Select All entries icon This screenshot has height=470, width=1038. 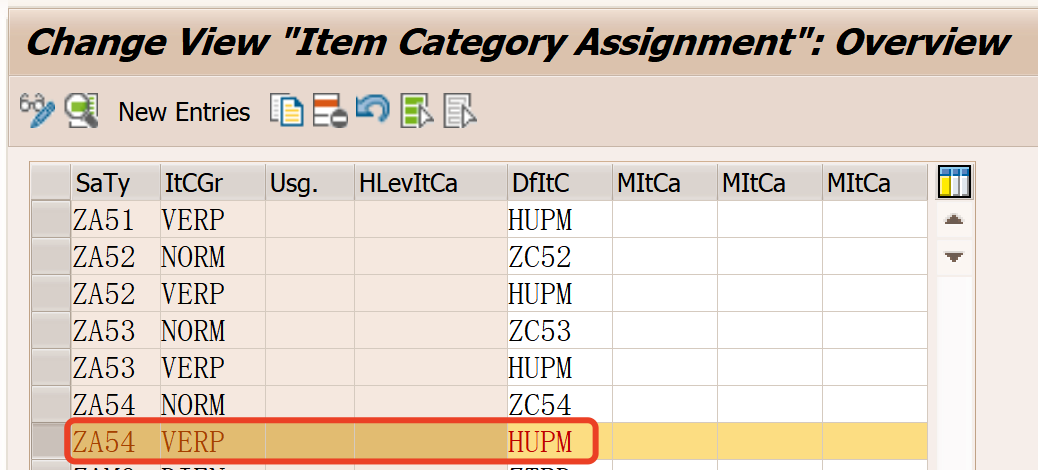tap(417, 111)
